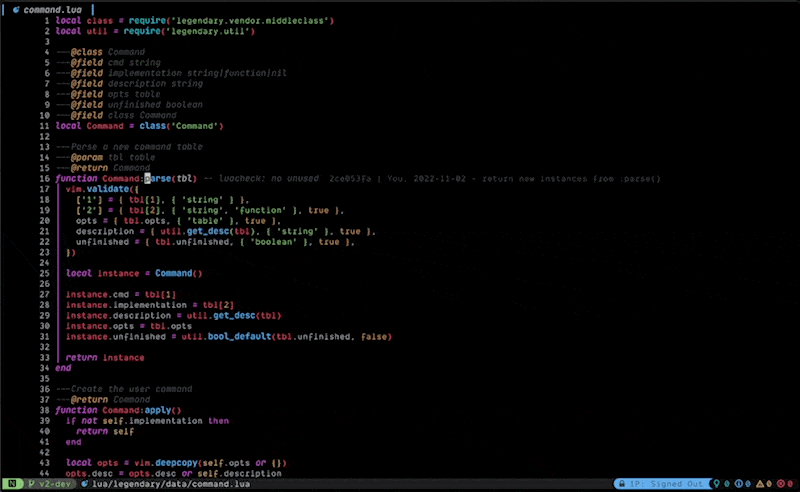Click the red error diagnostics icon
Screen dimensions: 800x492
pyautogui.click(x=781, y=484)
